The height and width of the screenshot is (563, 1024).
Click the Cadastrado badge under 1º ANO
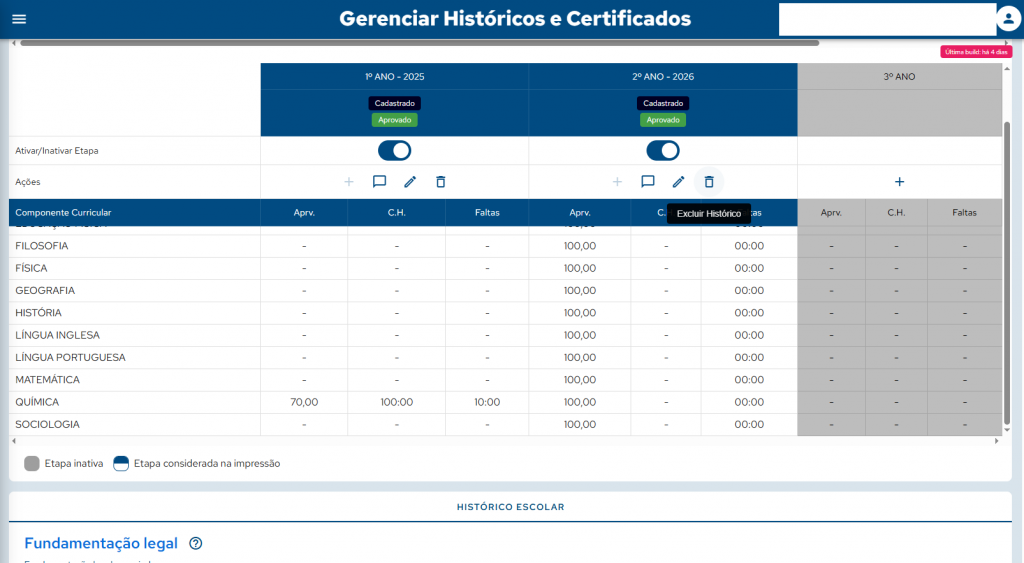[394, 103]
